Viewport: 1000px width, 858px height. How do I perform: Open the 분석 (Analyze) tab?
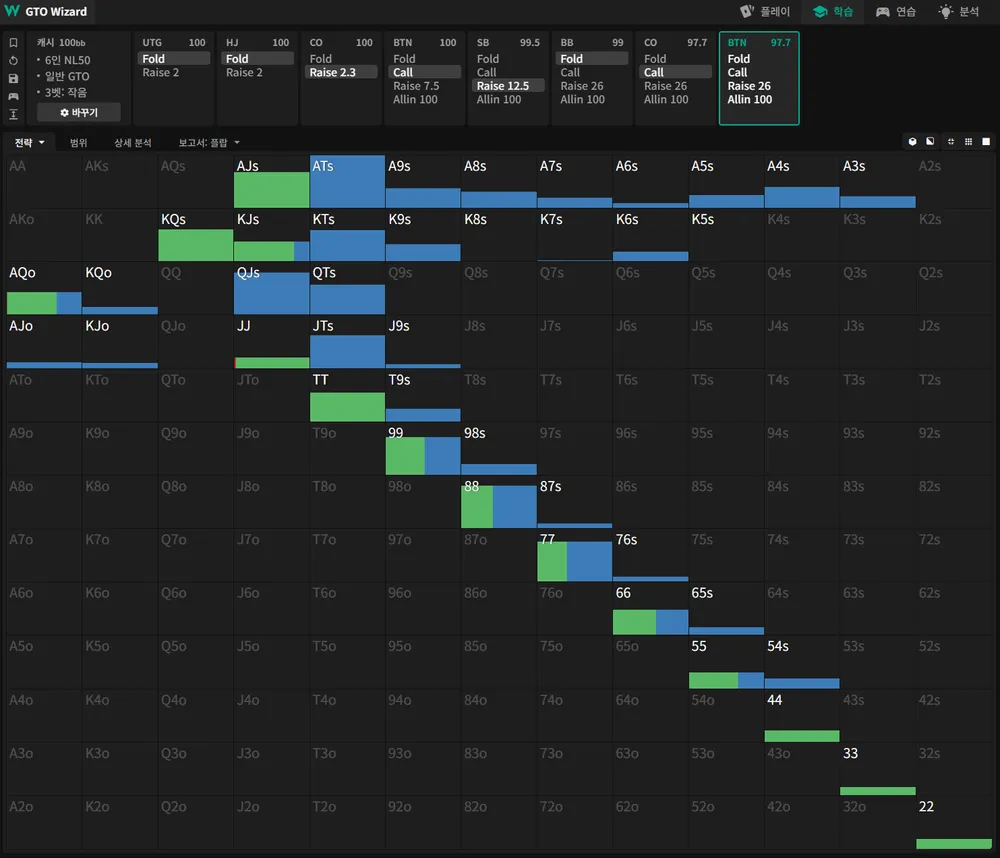[959, 11]
